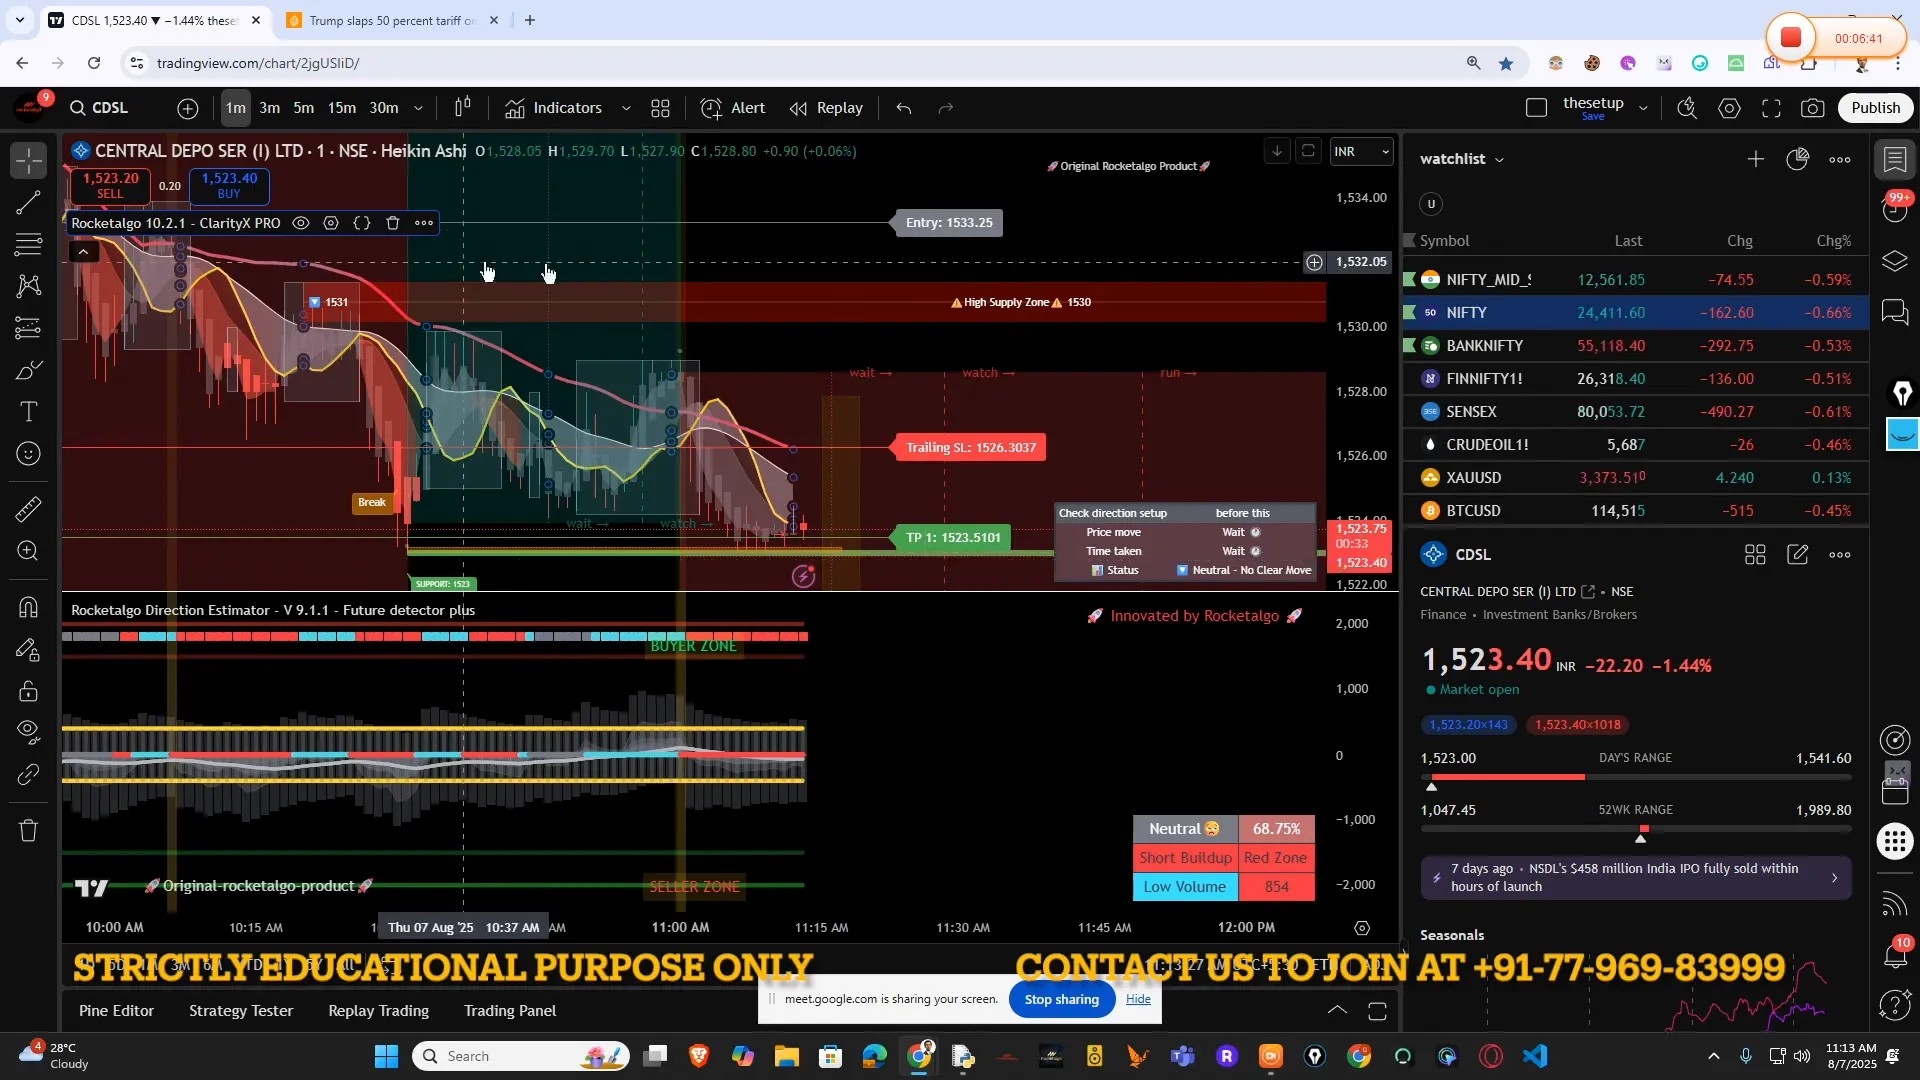The height and width of the screenshot is (1080, 1920).
Task: Open the emoji and icons tool
Action: click(x=29, y=454)
